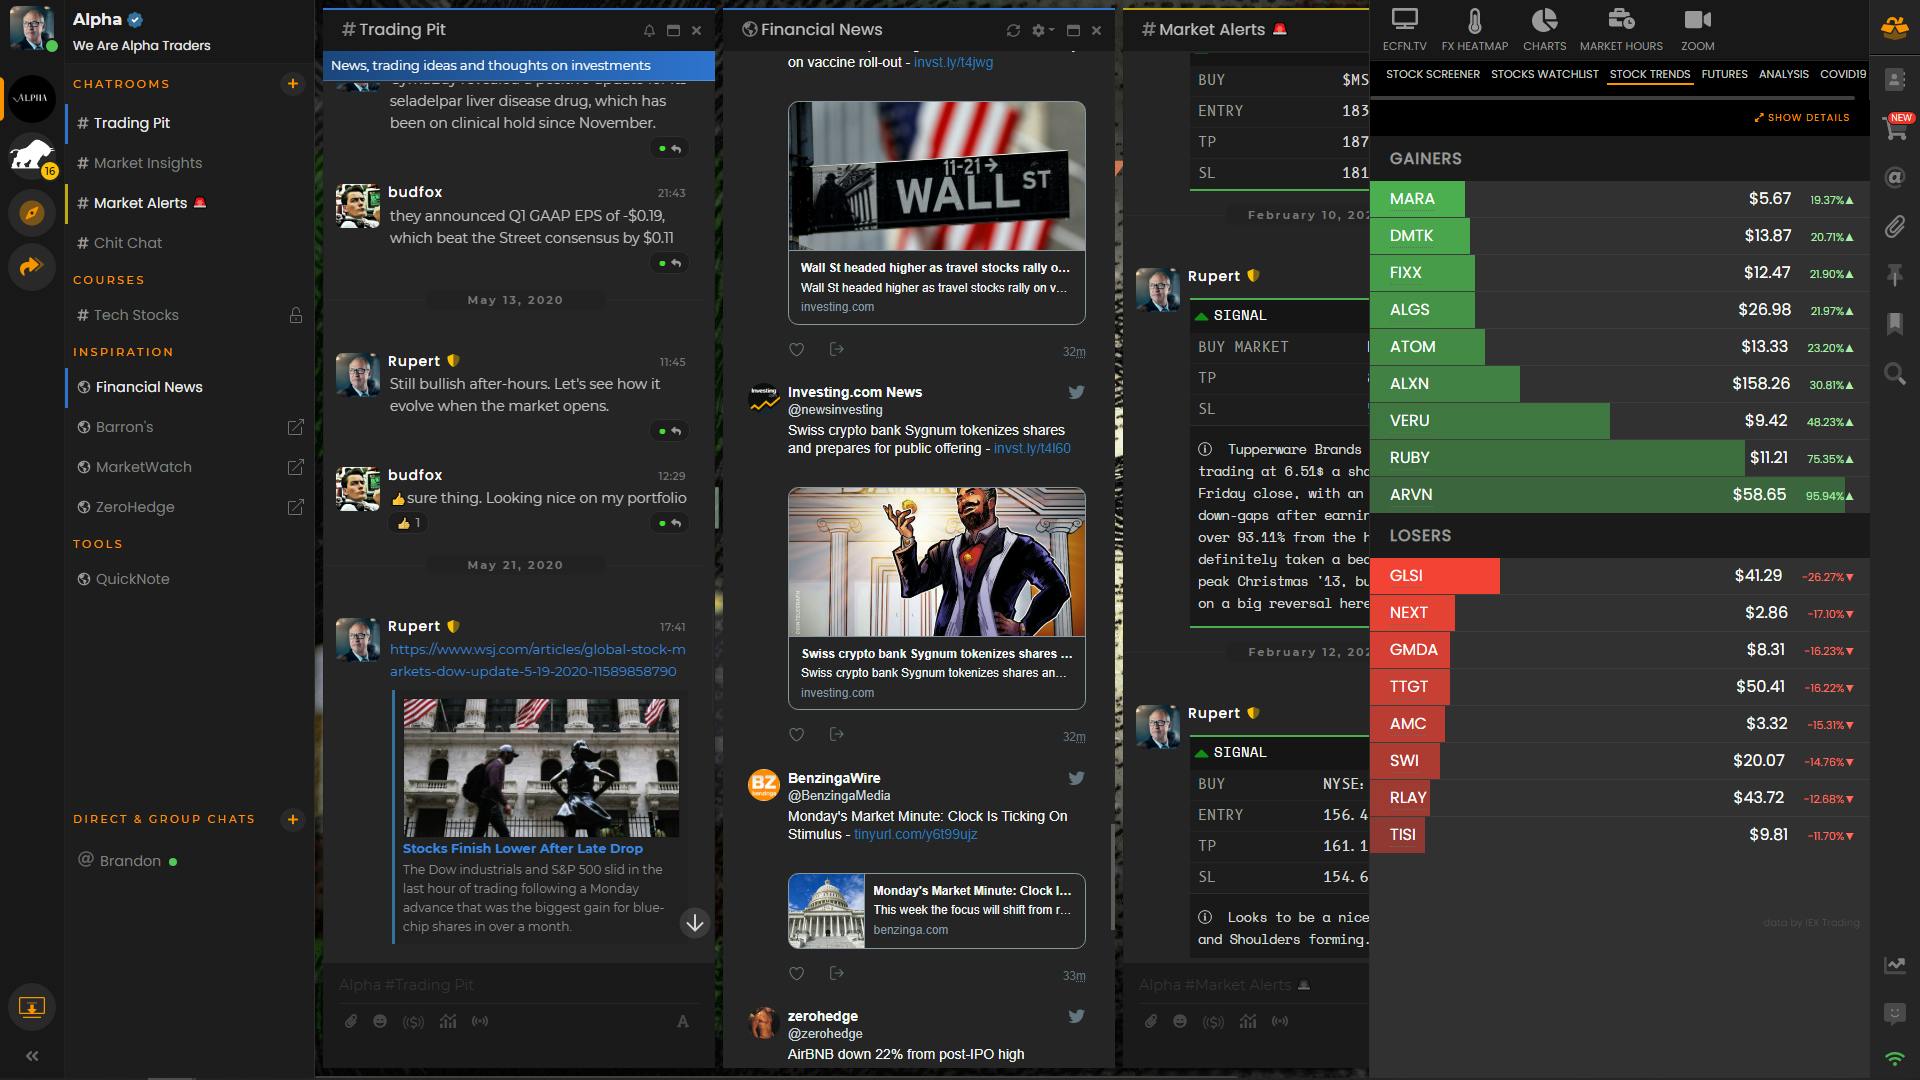Open the WSJ global stock markets link

point(538,661)
